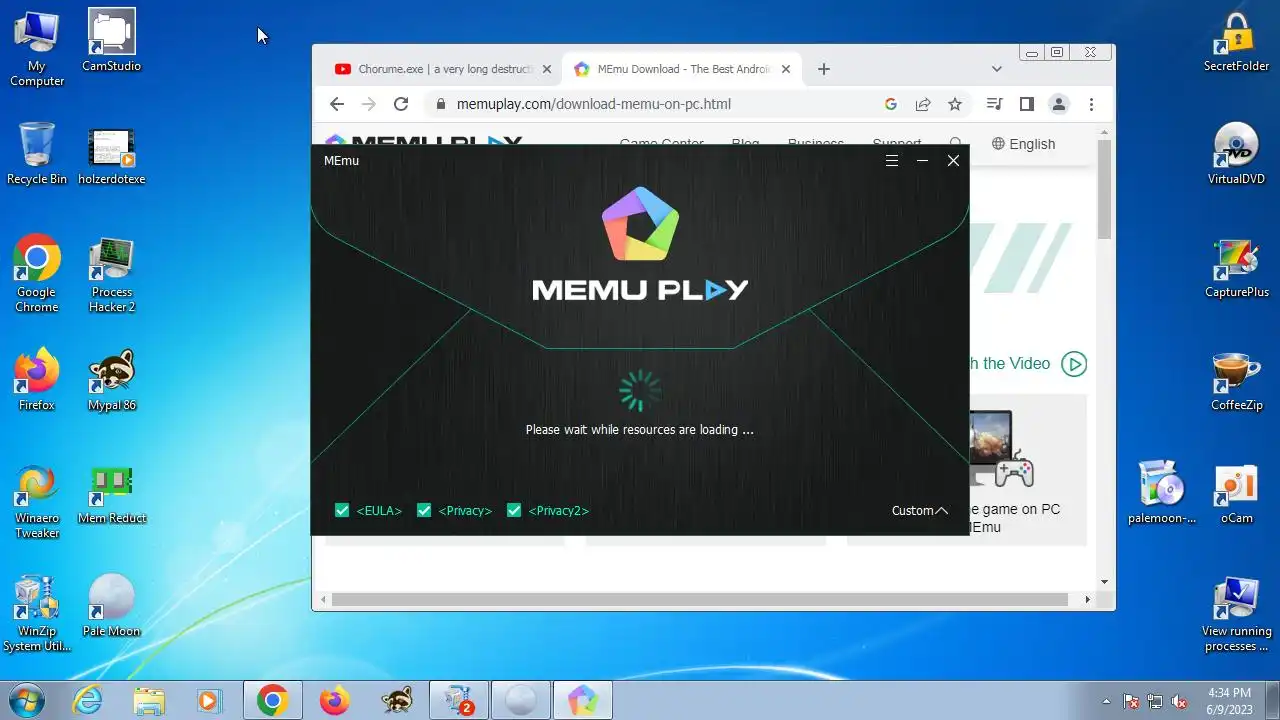
Task: Open the <Privacy> link
Action: point(465,511)
